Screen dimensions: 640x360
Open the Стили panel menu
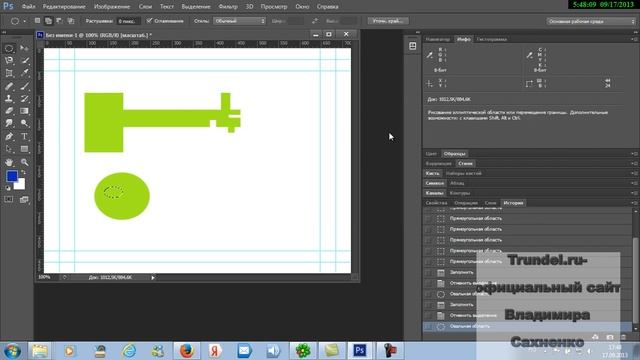634,164
